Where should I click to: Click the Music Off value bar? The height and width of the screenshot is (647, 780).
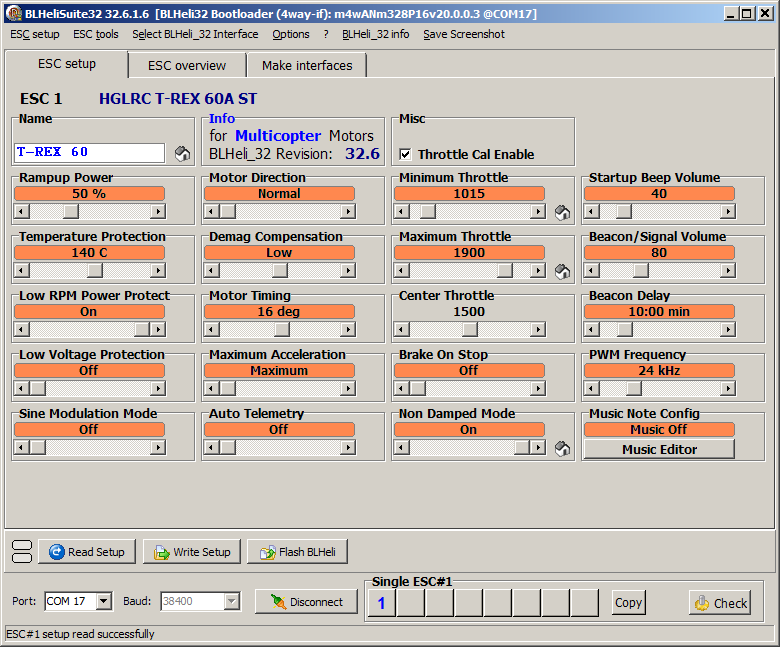click(x=659, y=429)
